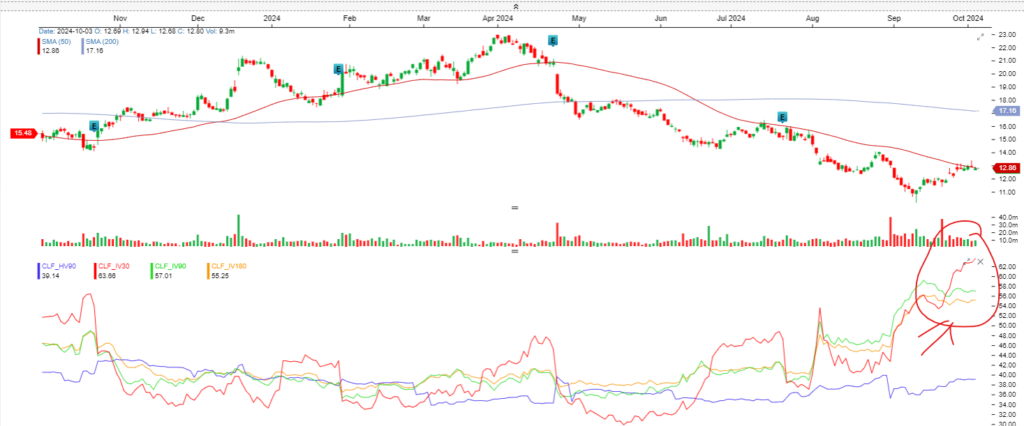Click the Oct 2024 label on time axis
The height and width of the screenshot is (426, 1024).
point(967,19)
